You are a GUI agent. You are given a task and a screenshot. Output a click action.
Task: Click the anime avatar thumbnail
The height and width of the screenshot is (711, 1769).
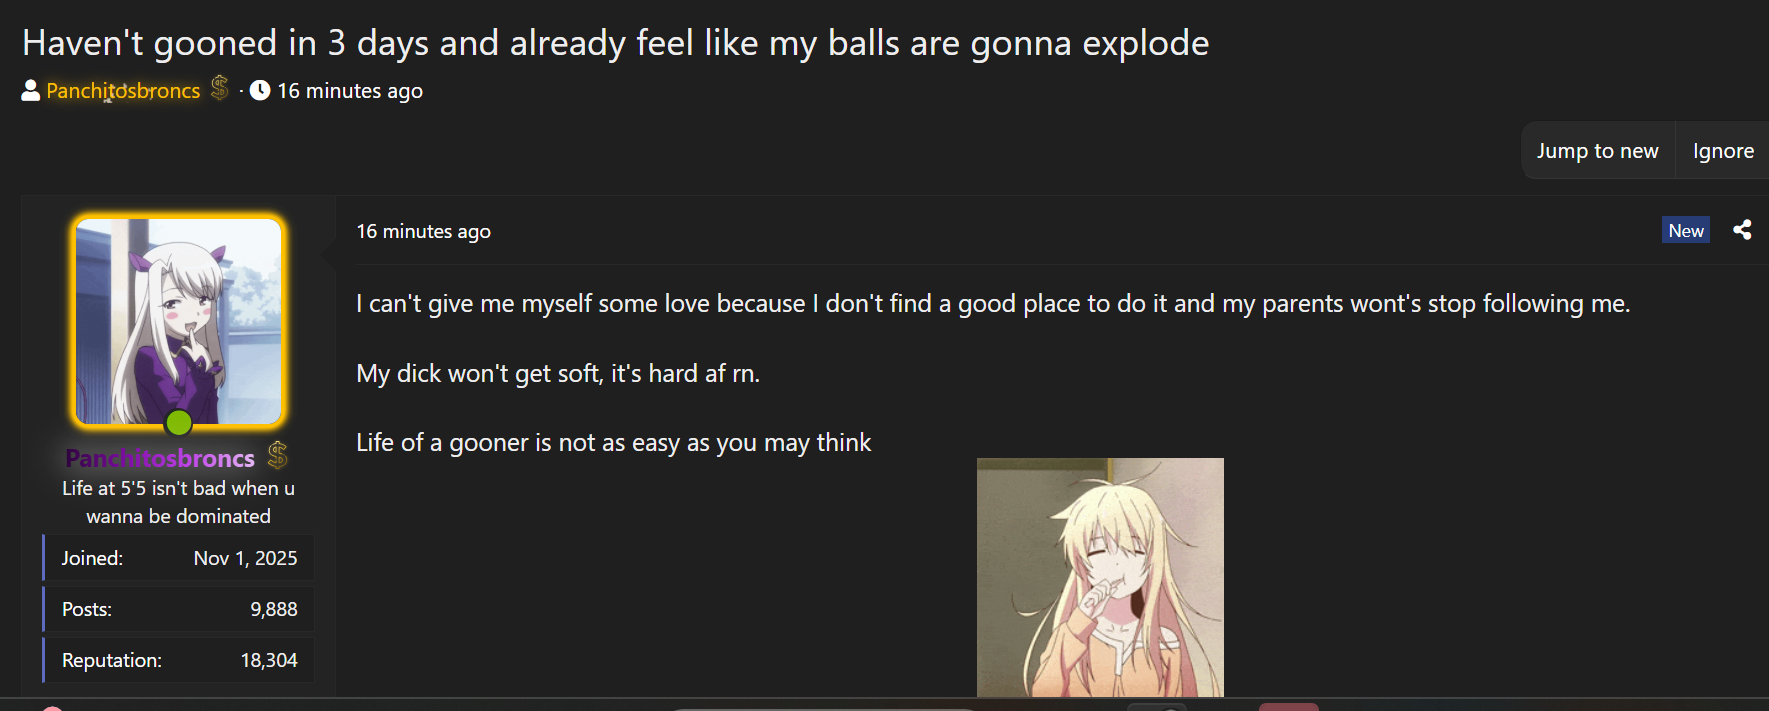pyautogui.click(x=179, y=322)
